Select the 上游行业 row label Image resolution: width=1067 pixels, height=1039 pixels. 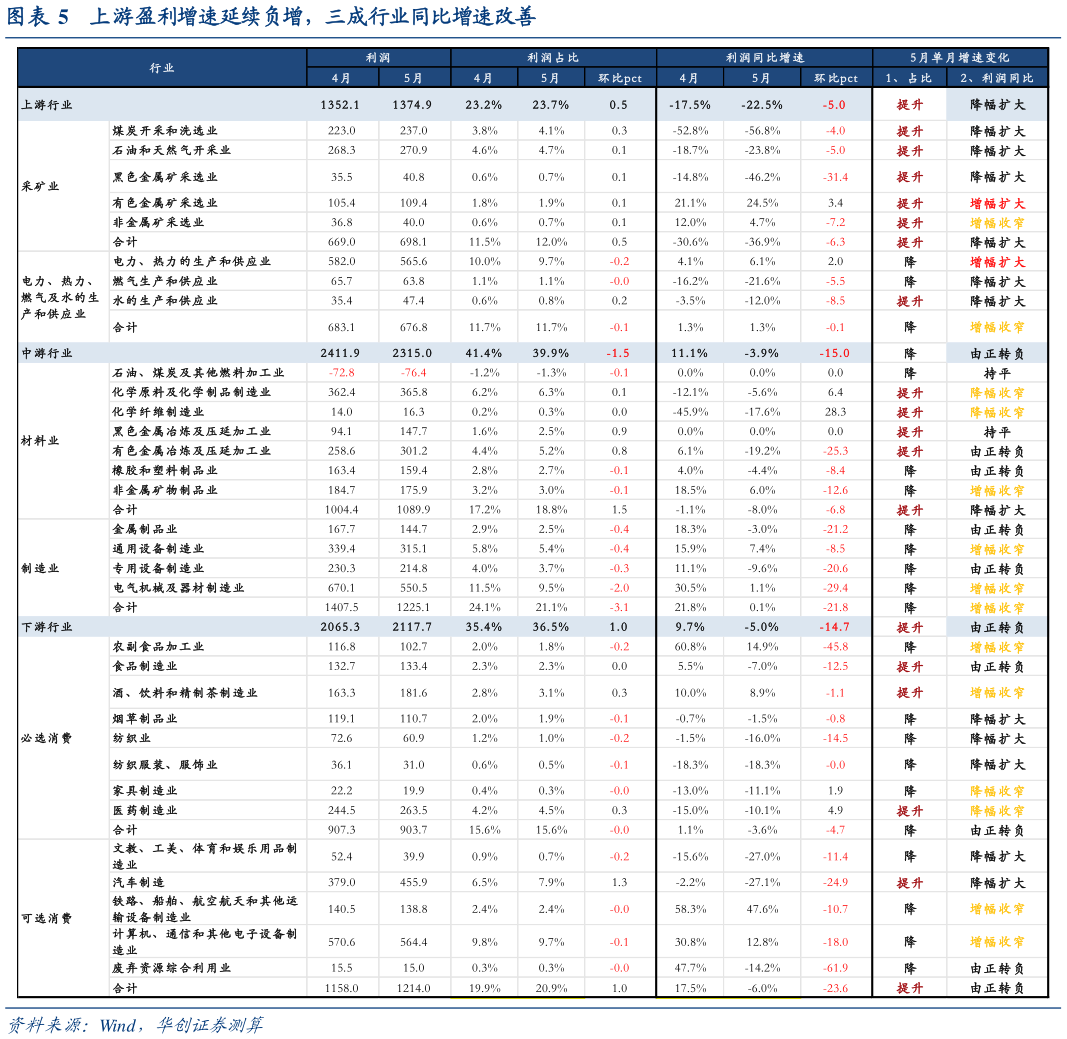pos(47,105)
